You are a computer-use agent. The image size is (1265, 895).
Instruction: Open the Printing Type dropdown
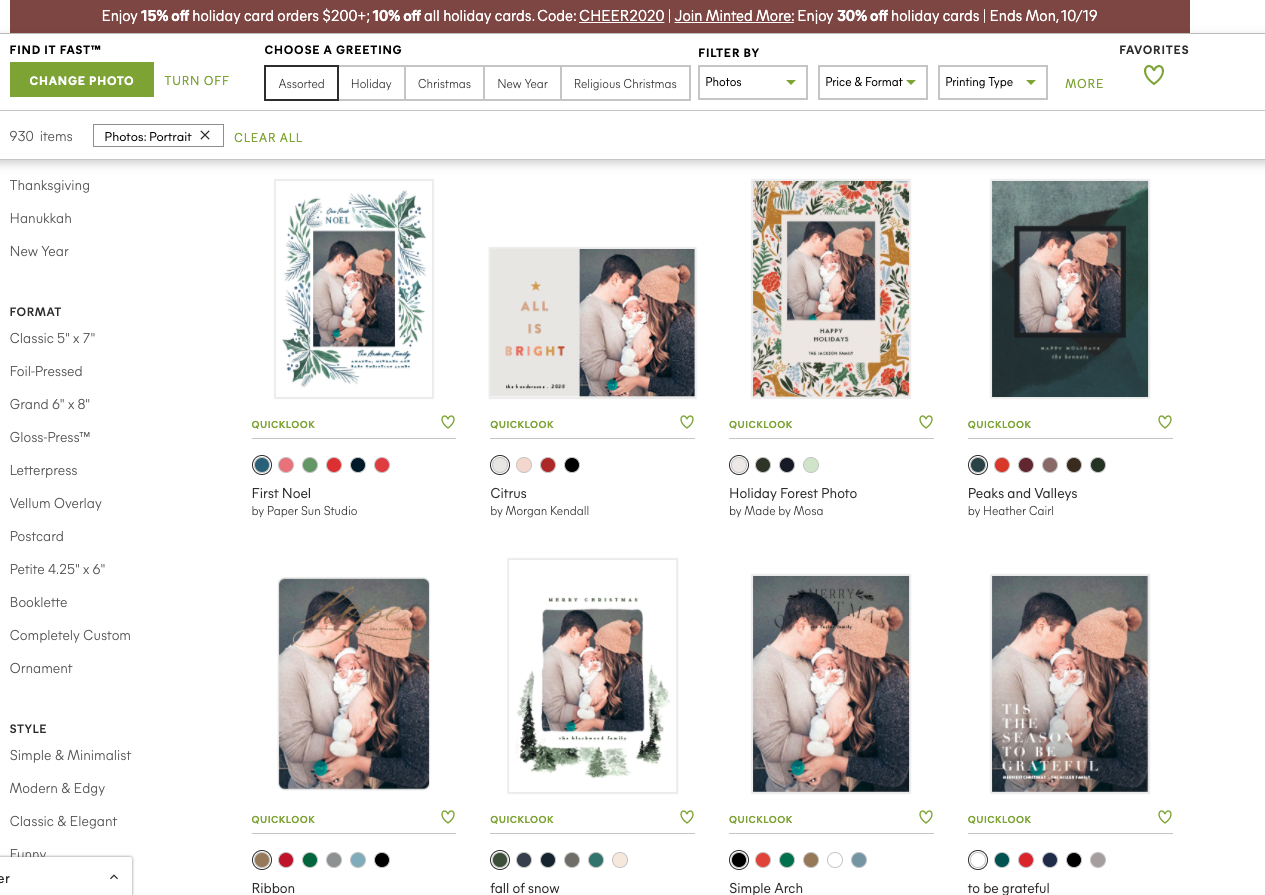(991, 83)
